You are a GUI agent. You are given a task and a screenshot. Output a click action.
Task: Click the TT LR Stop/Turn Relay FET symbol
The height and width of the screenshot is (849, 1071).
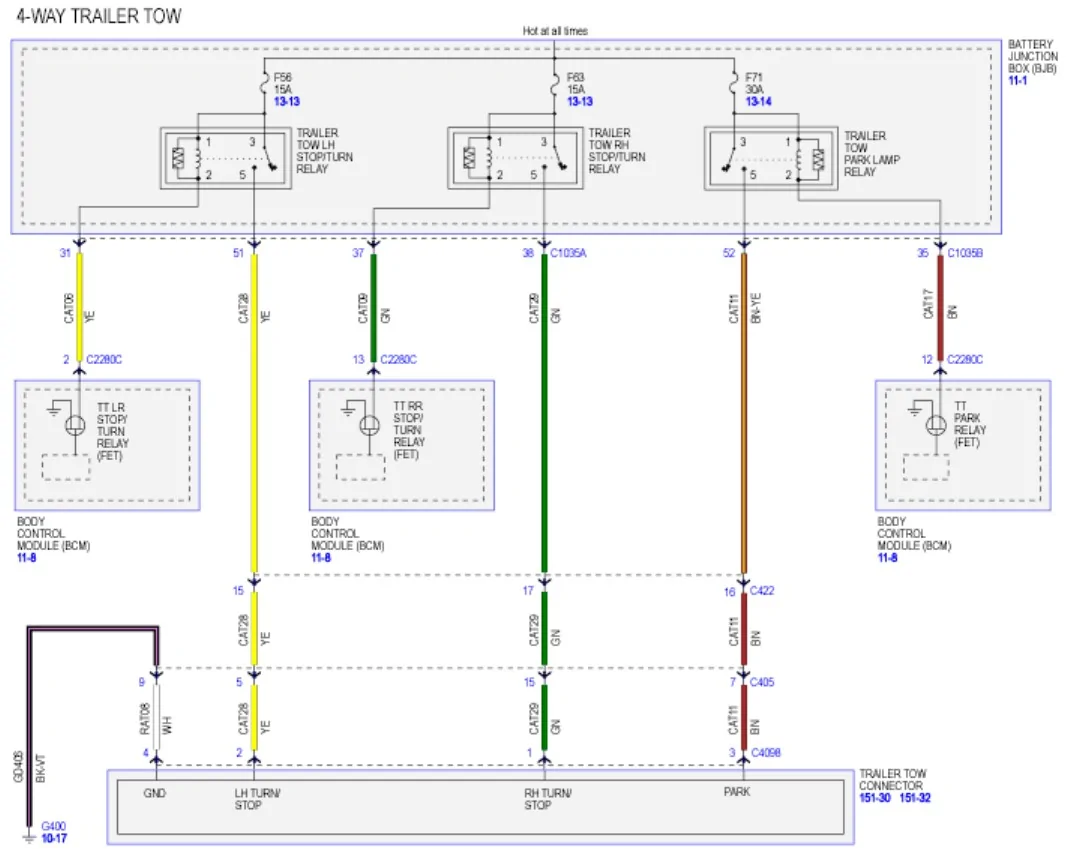[74, 425]
